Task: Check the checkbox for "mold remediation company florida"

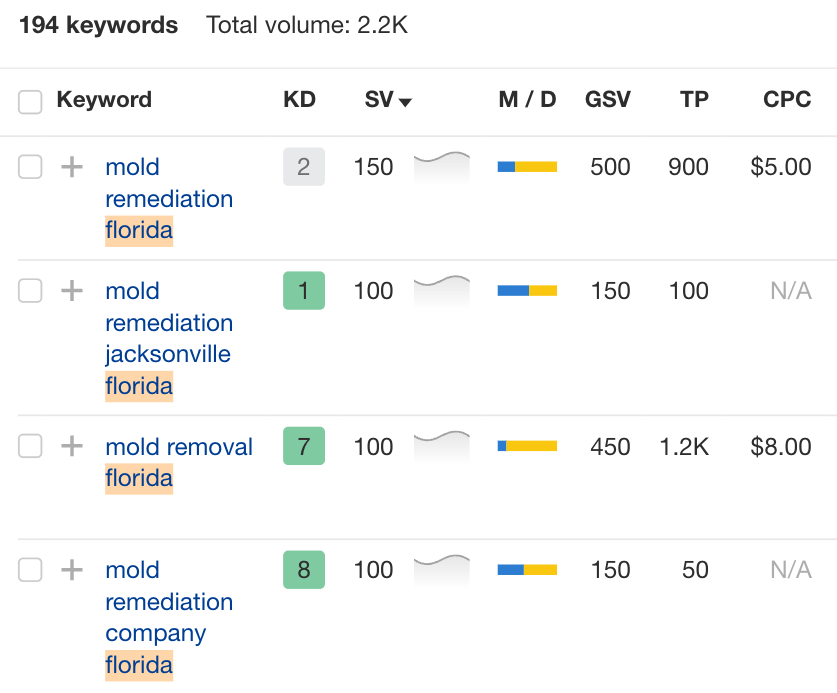Action: [x=30, y=570]
